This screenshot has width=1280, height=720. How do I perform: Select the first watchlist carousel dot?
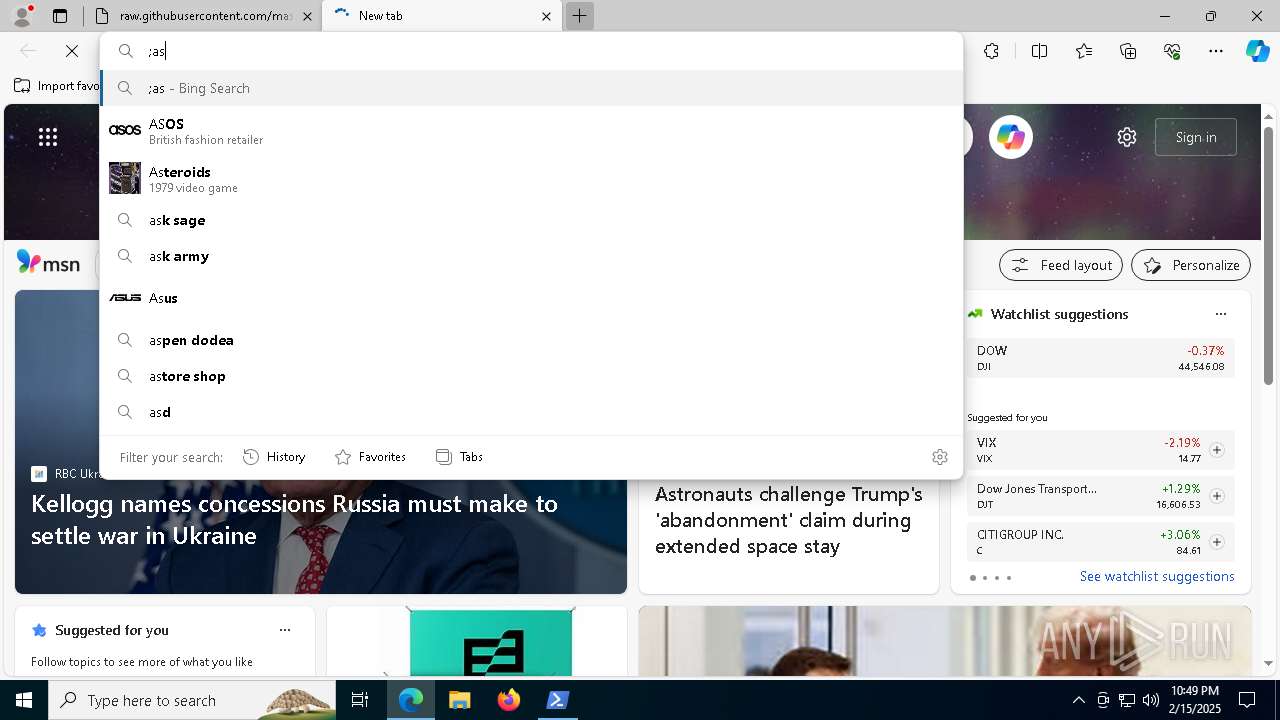click(973, 578)
